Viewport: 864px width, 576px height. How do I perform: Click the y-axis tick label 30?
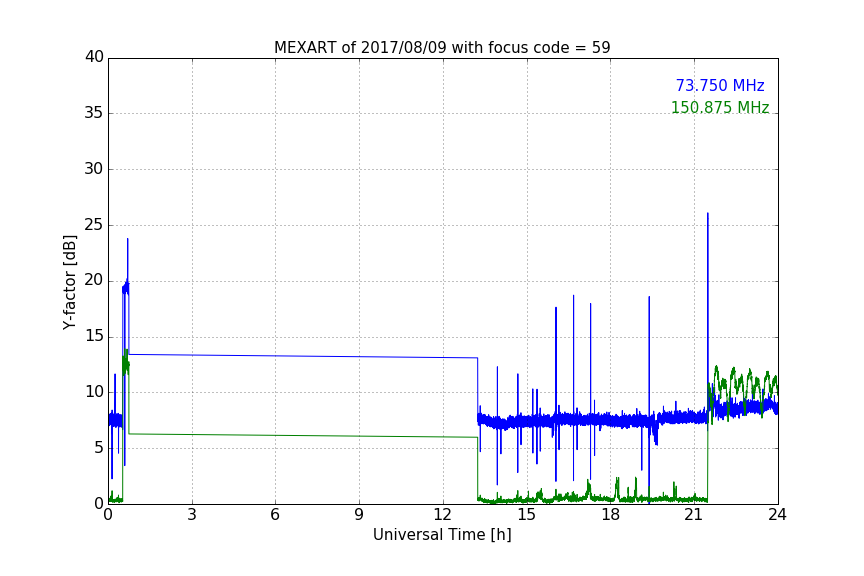(x=94, y=169)
